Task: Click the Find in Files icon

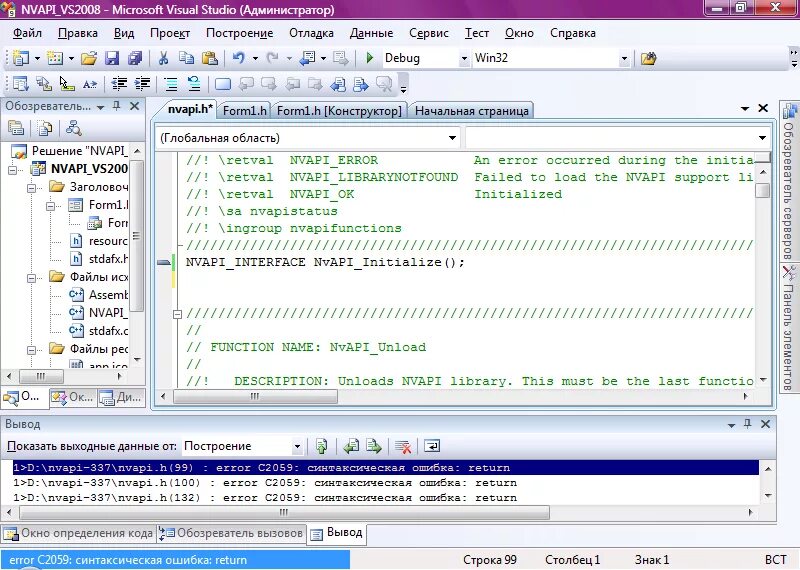Action: (x=648, y=59)
